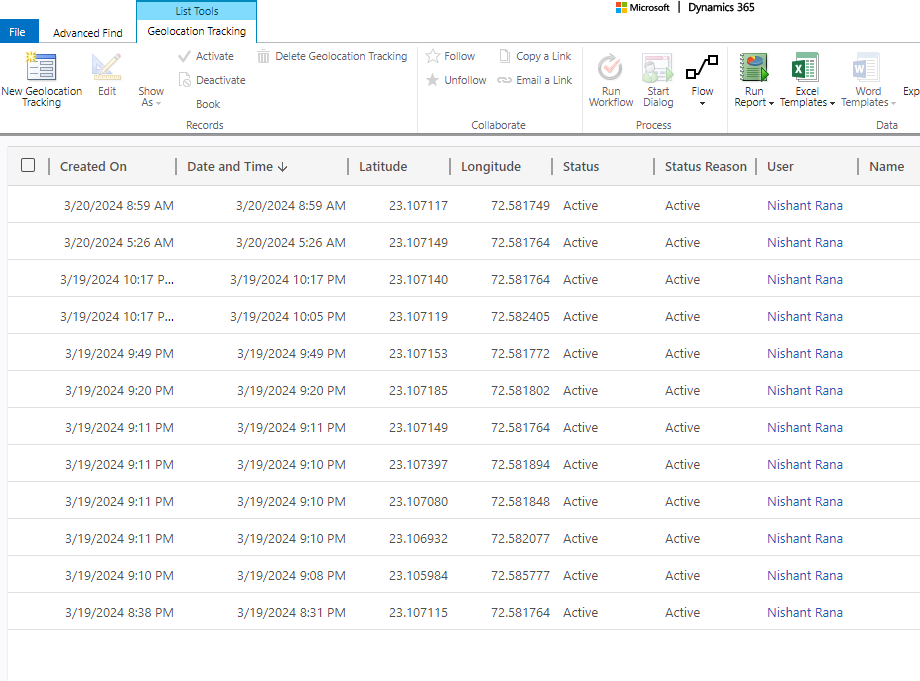Screen dimensions: 920x681
Task: Click the Email a Link icon
Action: tap(505, 80)
